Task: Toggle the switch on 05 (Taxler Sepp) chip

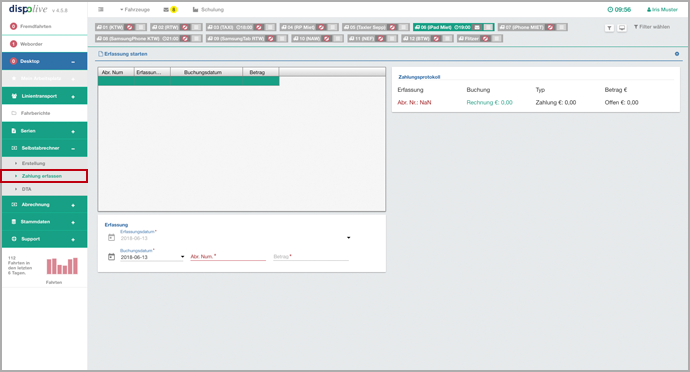Action: pos(403,27)
